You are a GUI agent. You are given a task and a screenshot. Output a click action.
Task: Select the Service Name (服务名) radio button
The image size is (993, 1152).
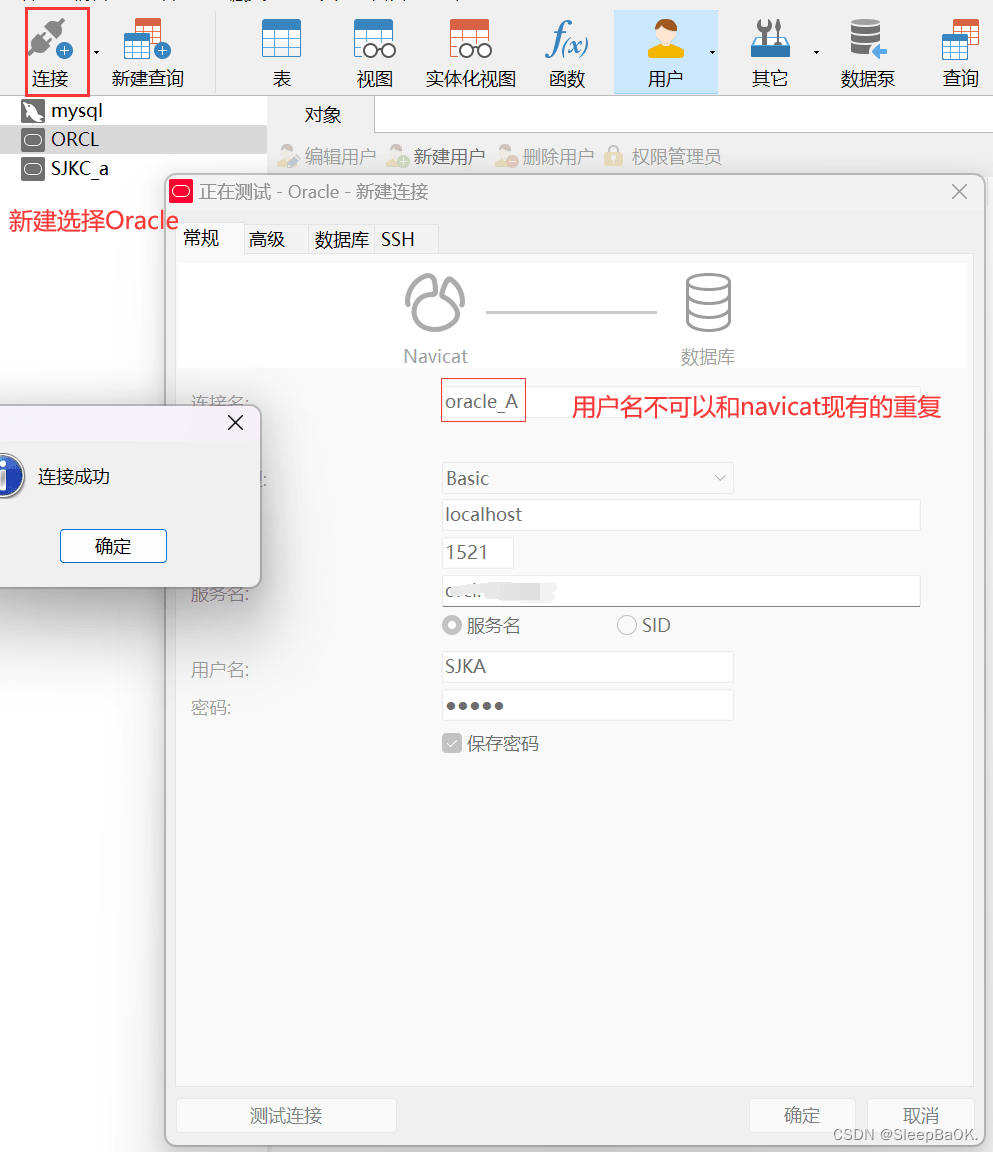click(x=452, y=625)
